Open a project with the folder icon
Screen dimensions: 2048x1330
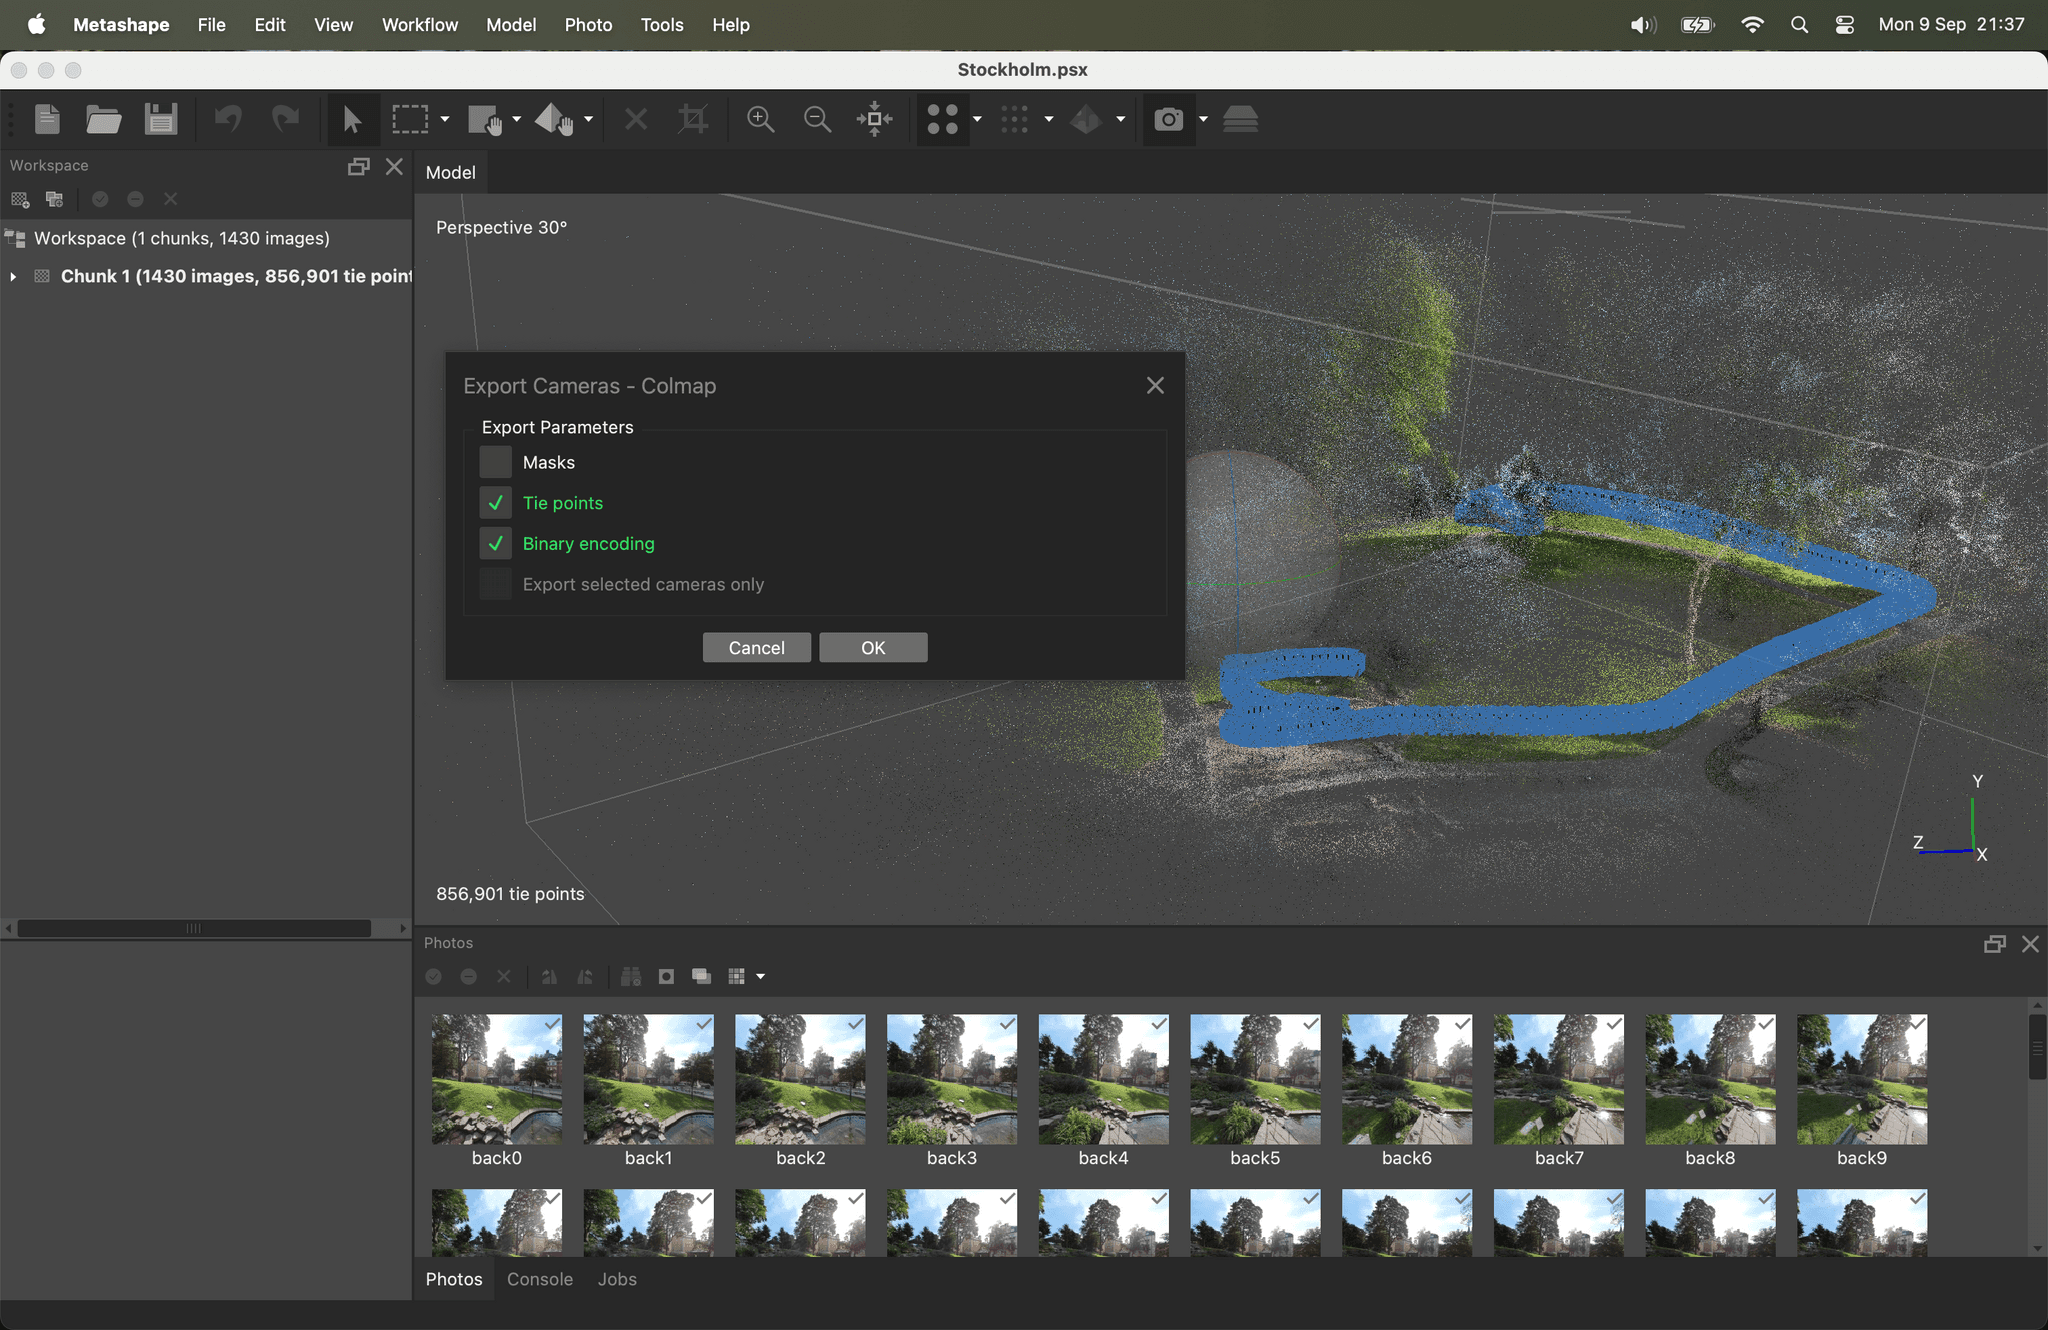point(103,119)
